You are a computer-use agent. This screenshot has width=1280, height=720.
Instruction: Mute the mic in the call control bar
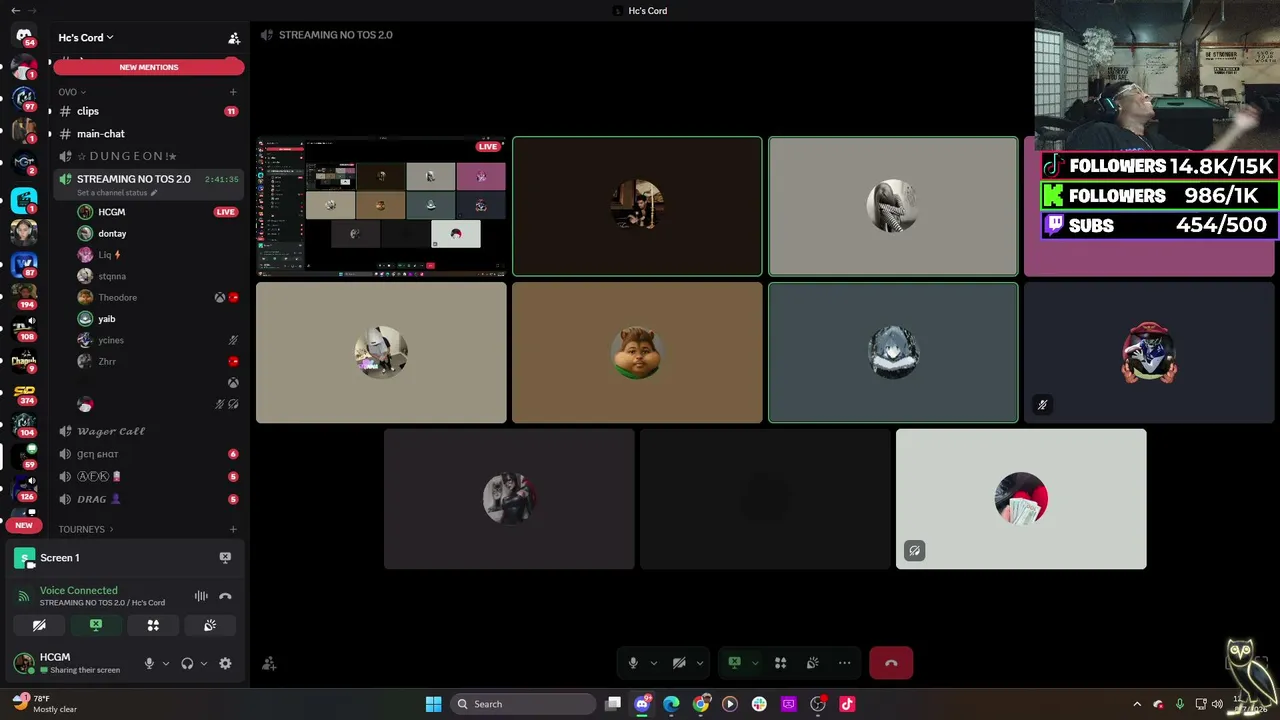[633, 663]
